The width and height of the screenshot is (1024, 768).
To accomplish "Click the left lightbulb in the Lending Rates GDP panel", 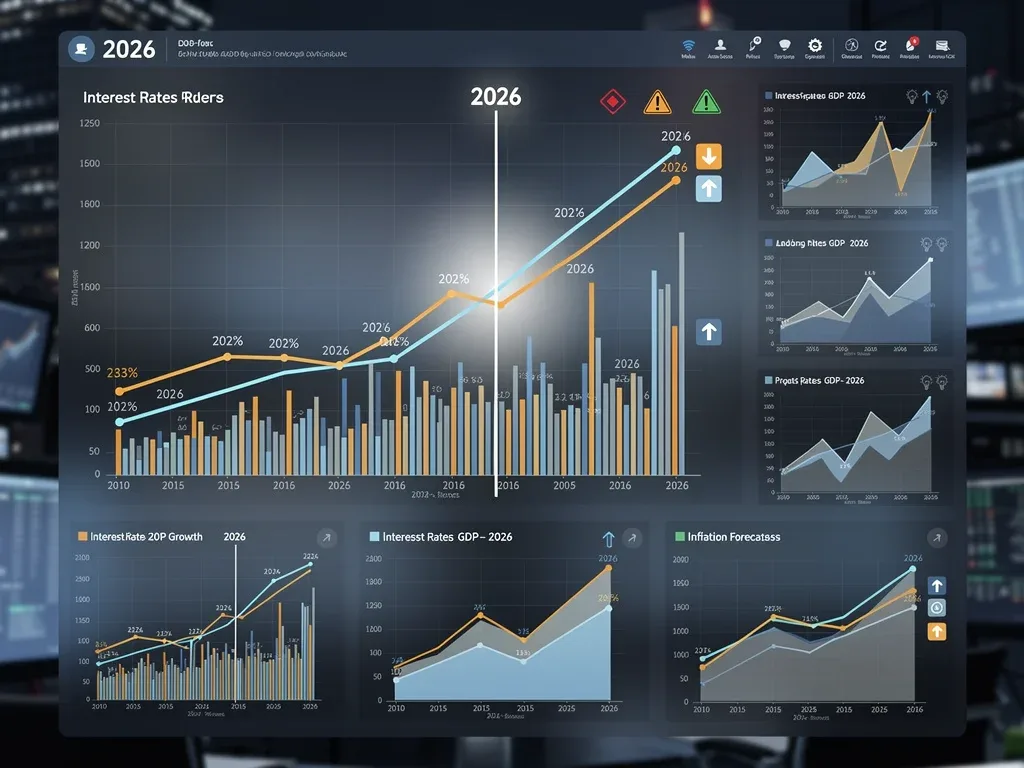I will point(926,244).
